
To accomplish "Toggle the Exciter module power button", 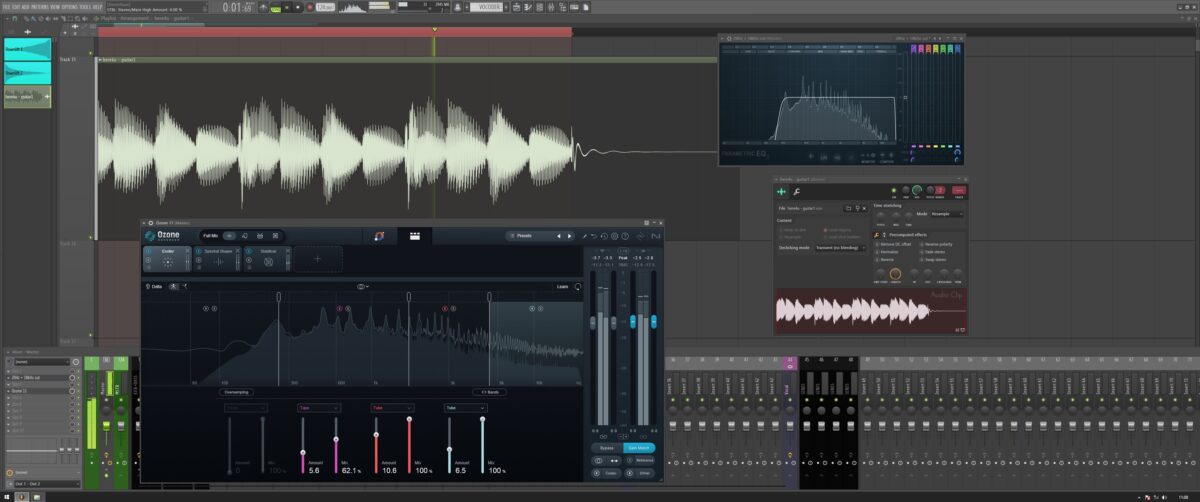I will coord(148,250).
